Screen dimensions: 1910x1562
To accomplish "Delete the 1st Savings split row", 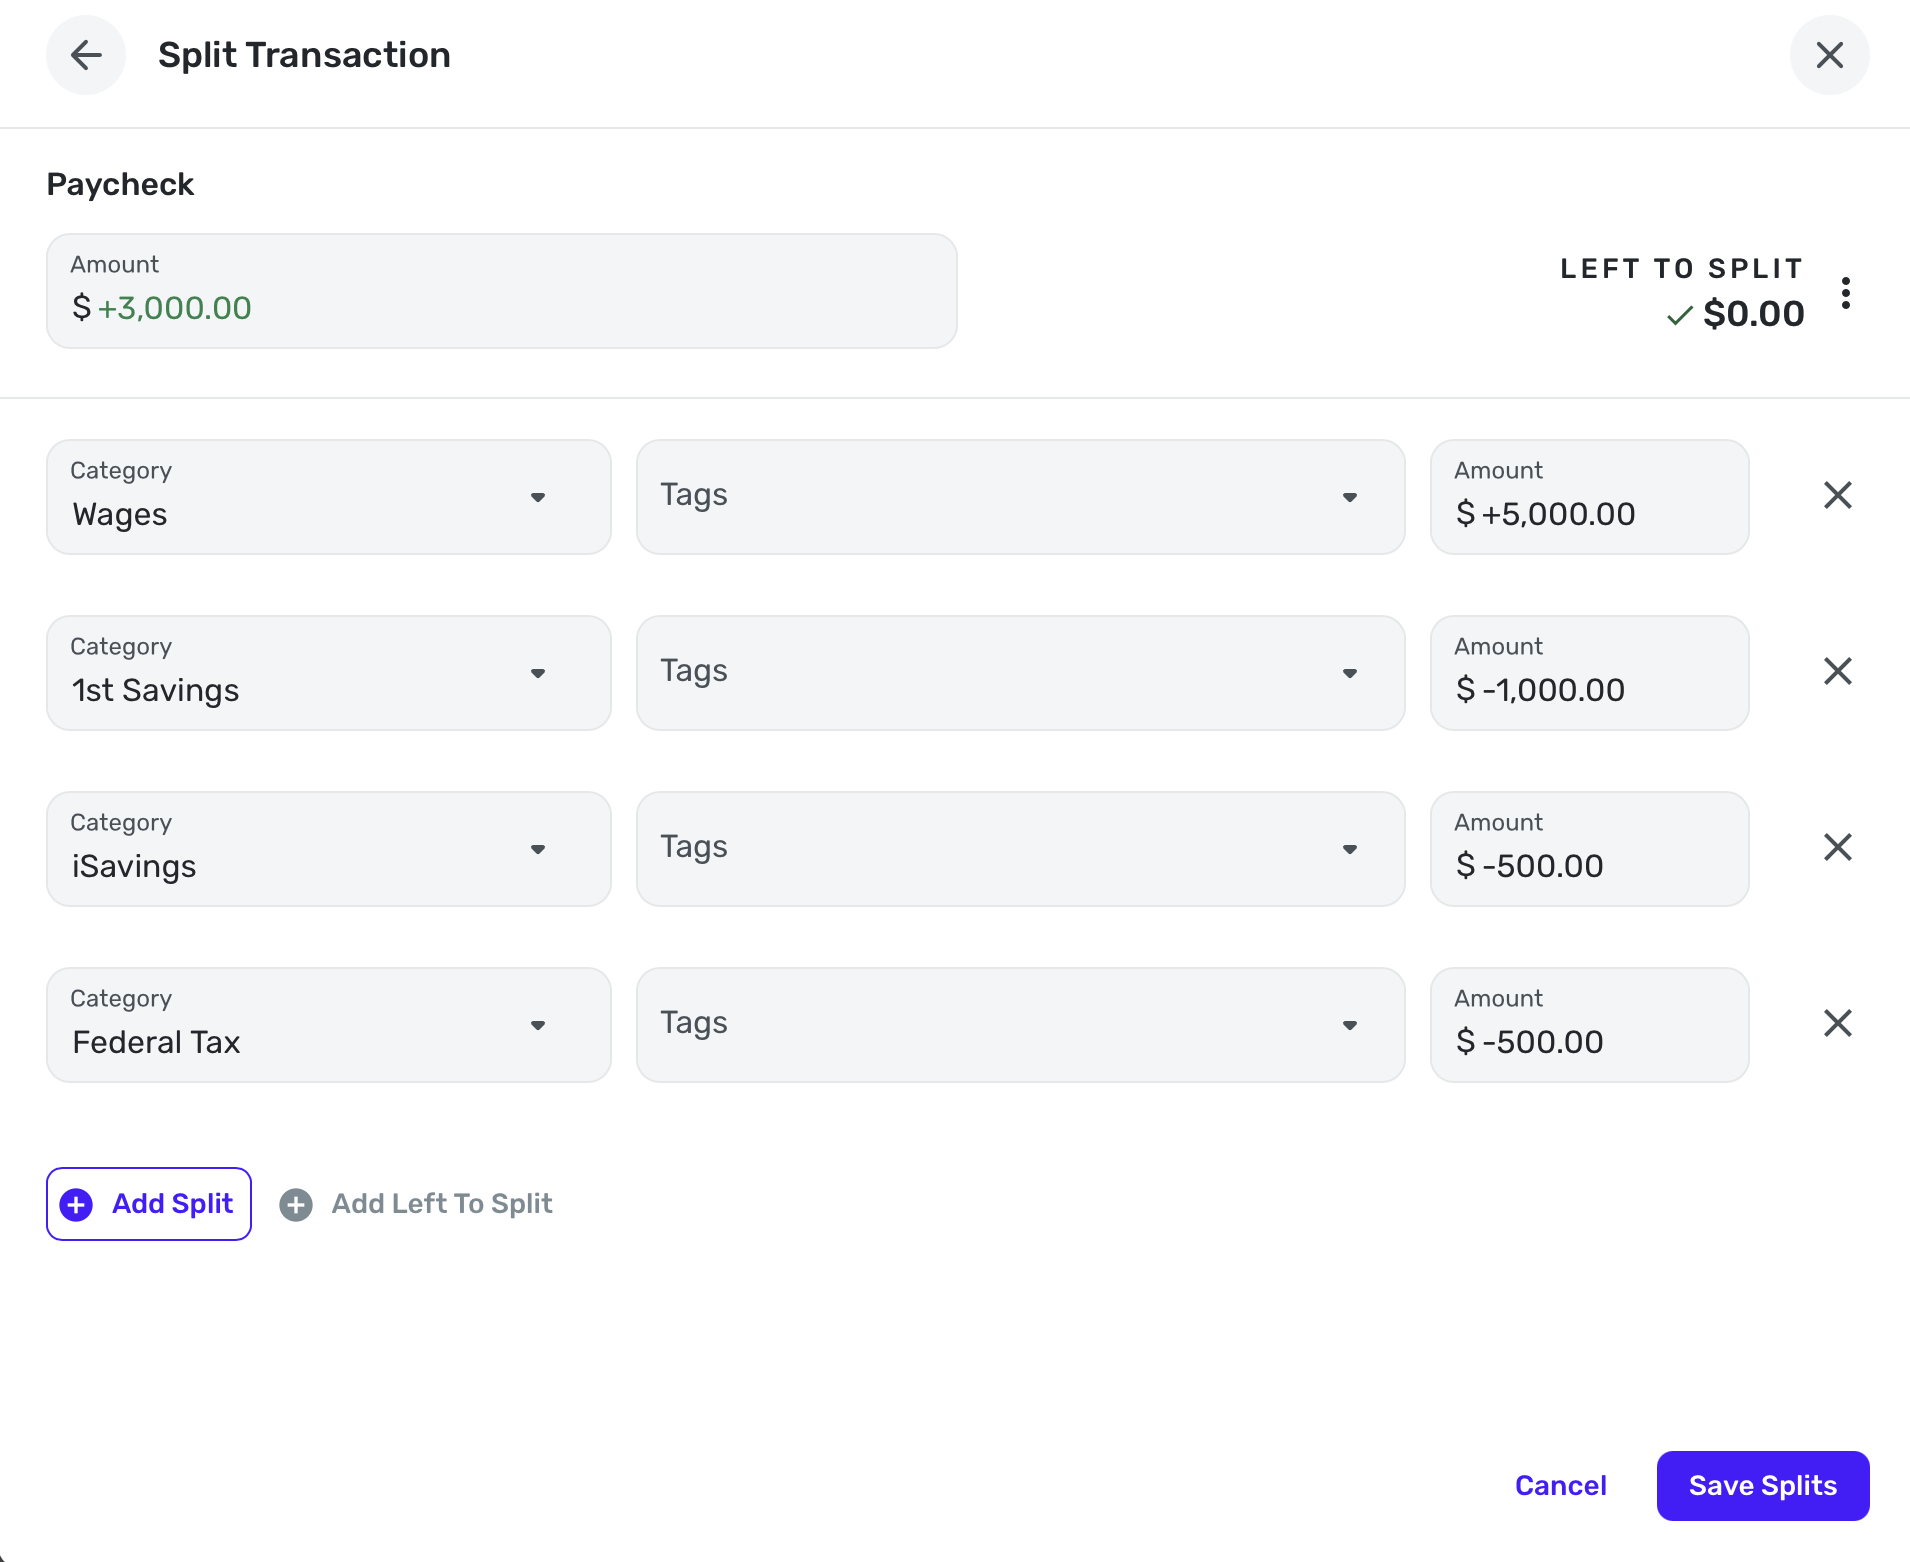I will pos(1837,672).
